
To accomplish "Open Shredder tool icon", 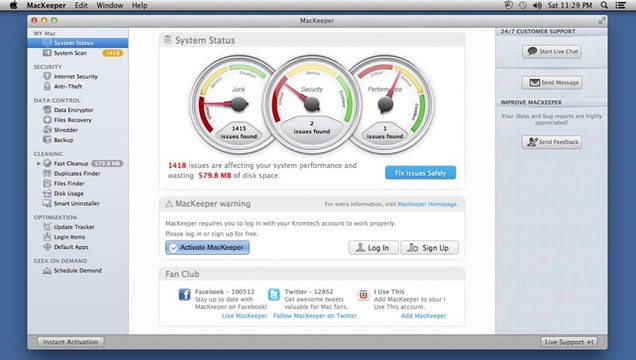I will [x=47, y=130].
